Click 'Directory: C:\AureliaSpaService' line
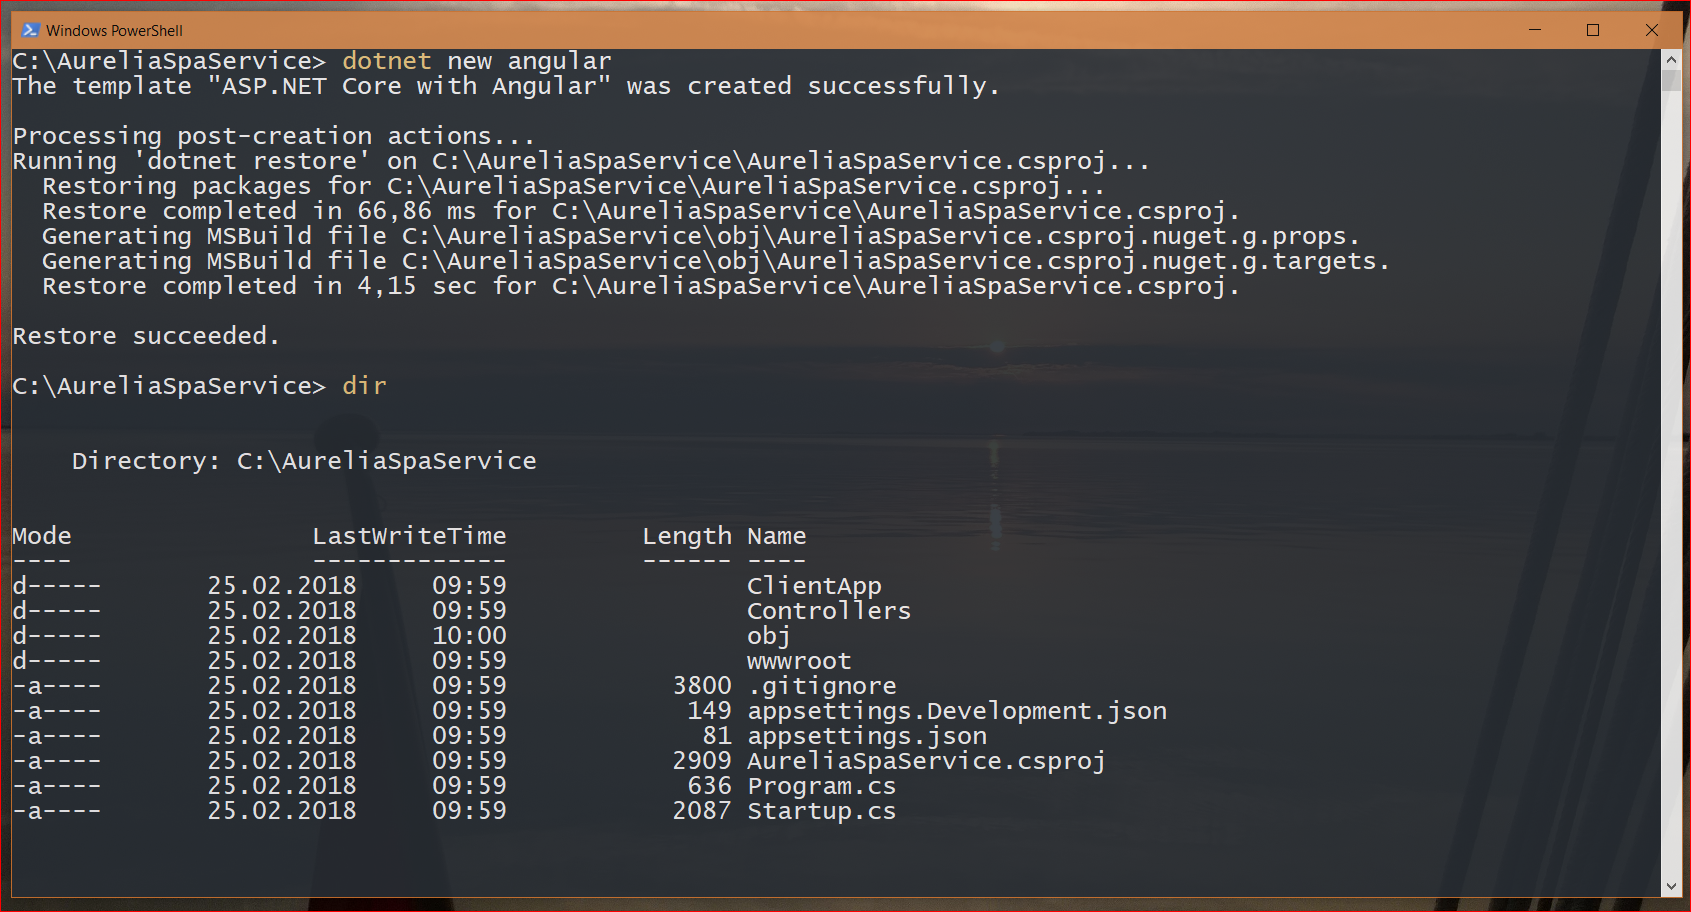This screenshot has height=912, width=1691. [x=304, y=461]
